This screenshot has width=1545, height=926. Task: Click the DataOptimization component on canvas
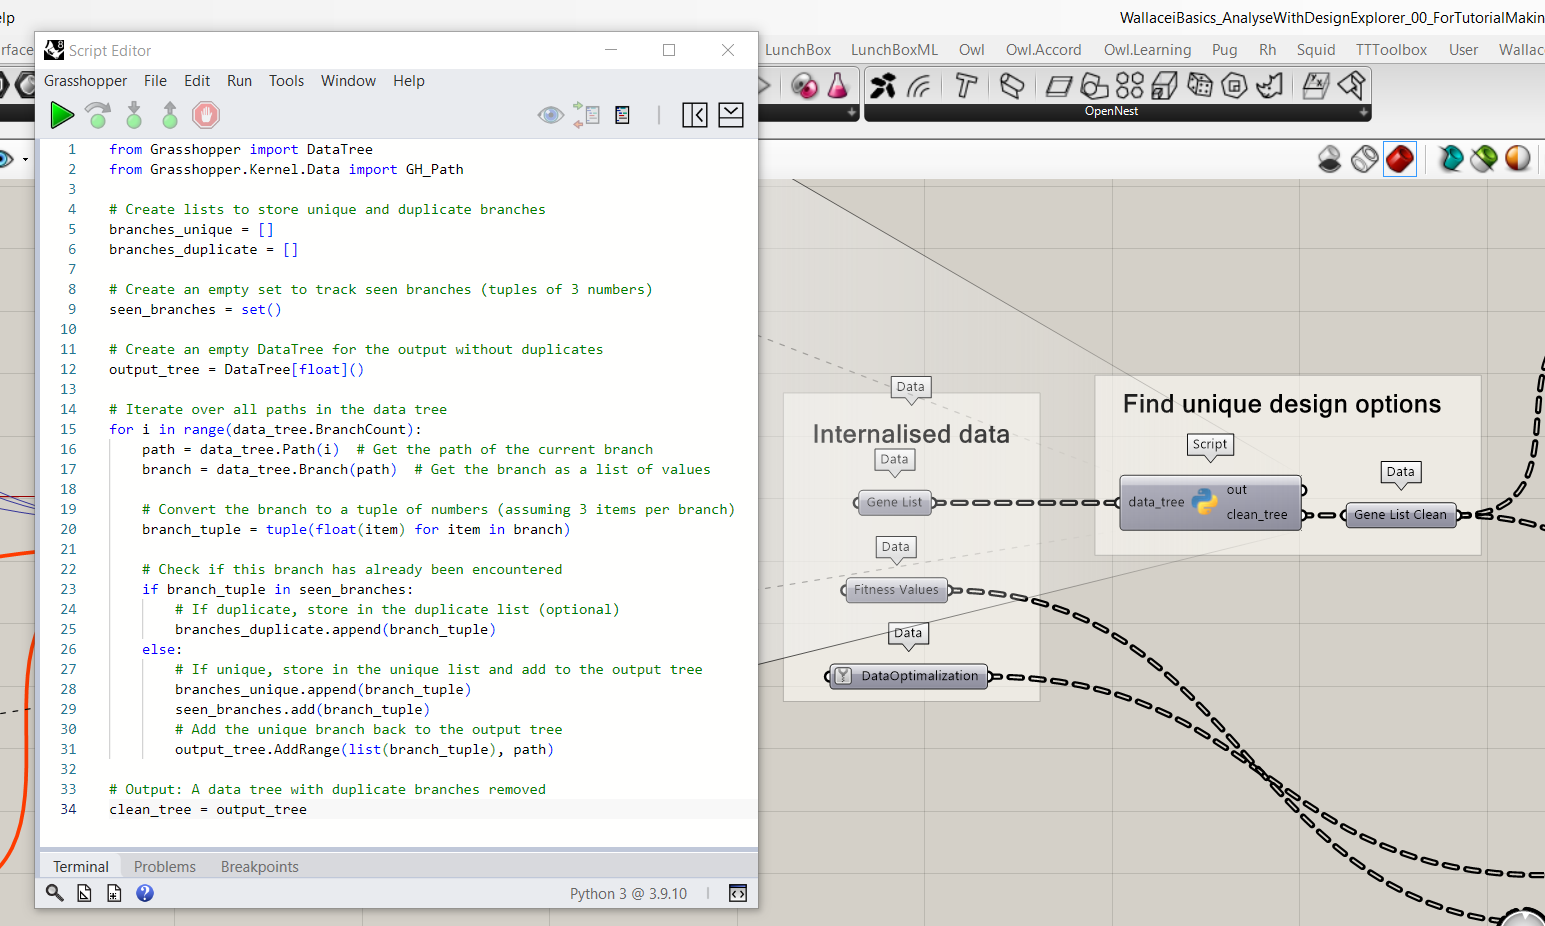[x=908, y=676]
